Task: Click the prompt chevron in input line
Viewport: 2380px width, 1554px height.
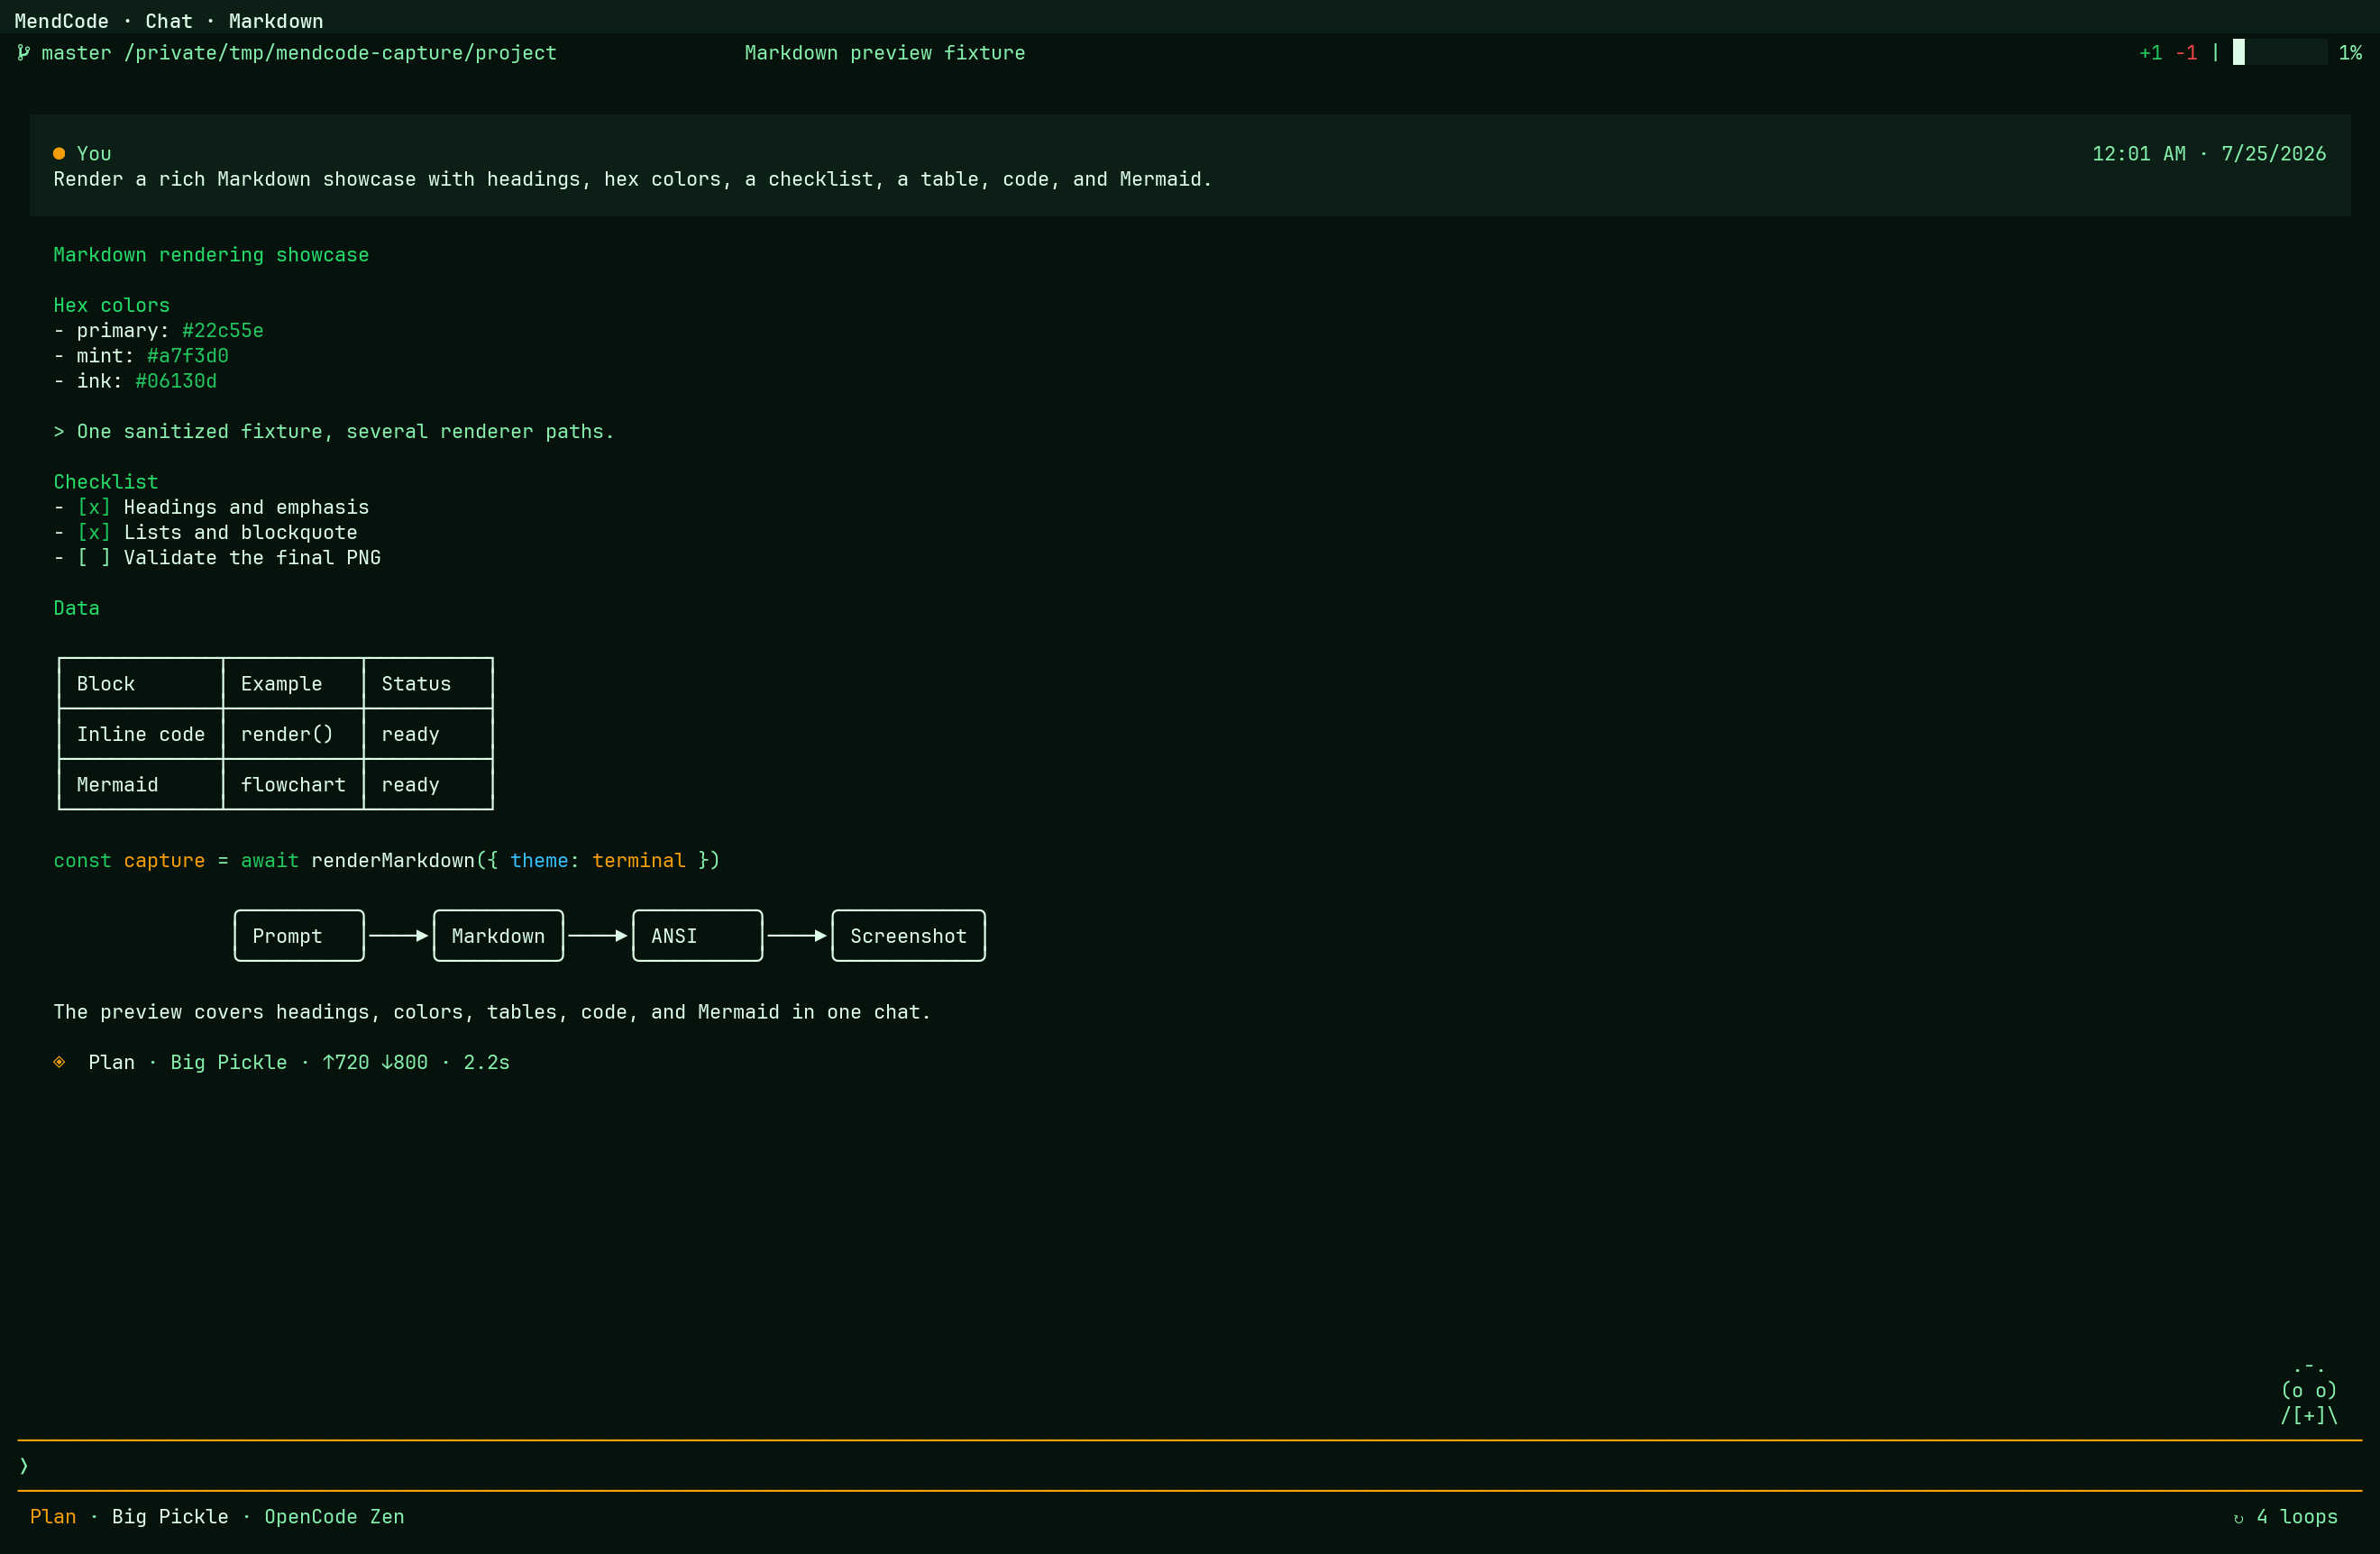Action: click(x=24, y=1466)
